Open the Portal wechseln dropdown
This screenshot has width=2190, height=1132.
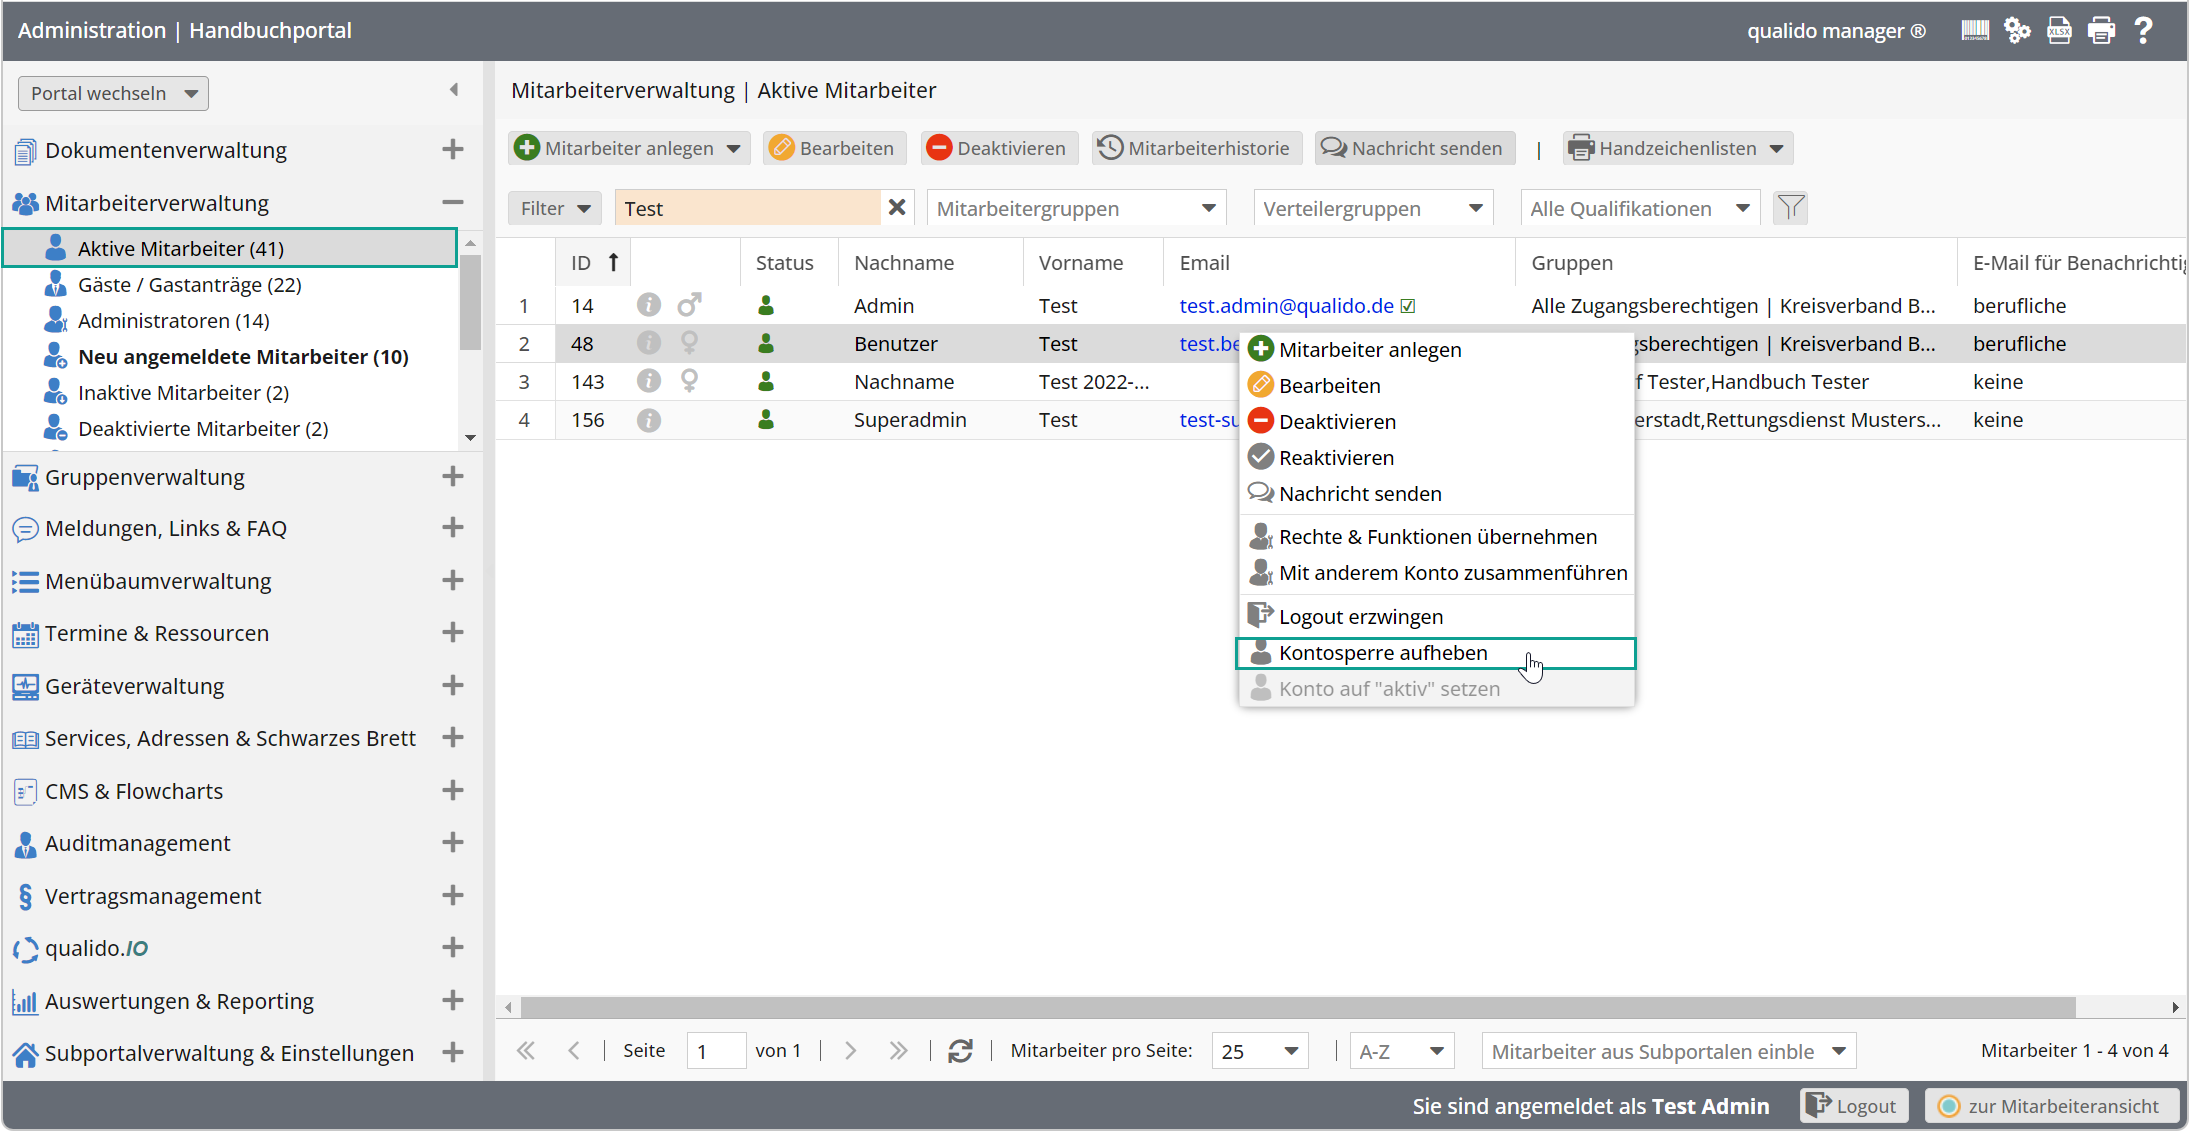pos(113,93)
